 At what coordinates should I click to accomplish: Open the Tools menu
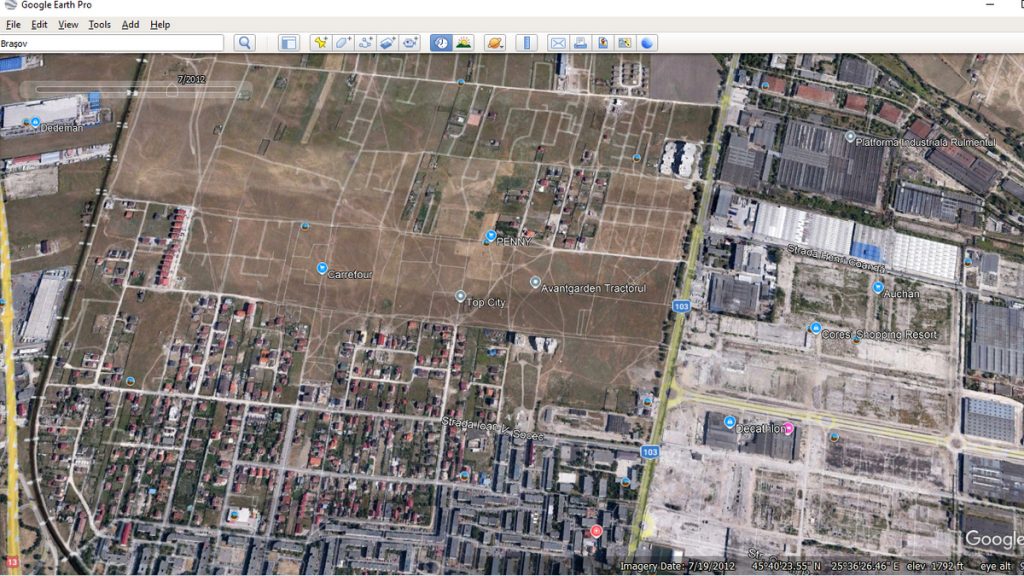pyautogui.click(x=99, y=25)
